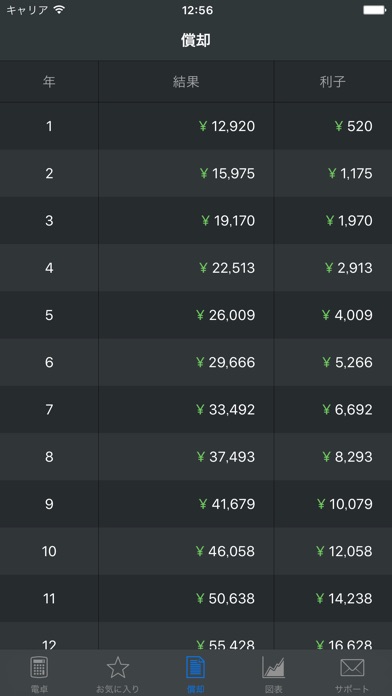Tap the star favorites (お気に入り) icon

tap(118, 668)
